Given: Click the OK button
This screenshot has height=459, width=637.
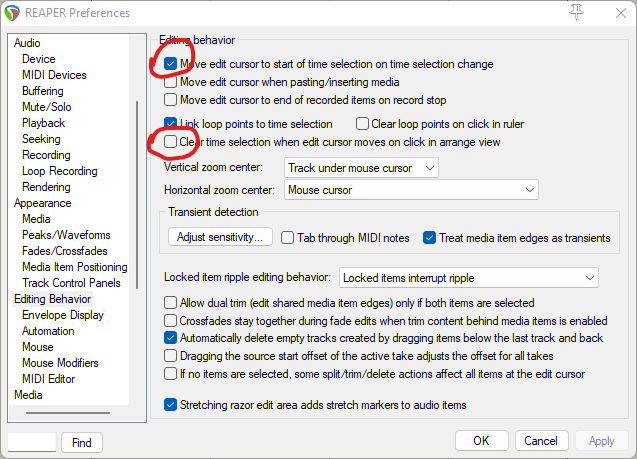Looking at the screenshot, I should pos(481,441).
